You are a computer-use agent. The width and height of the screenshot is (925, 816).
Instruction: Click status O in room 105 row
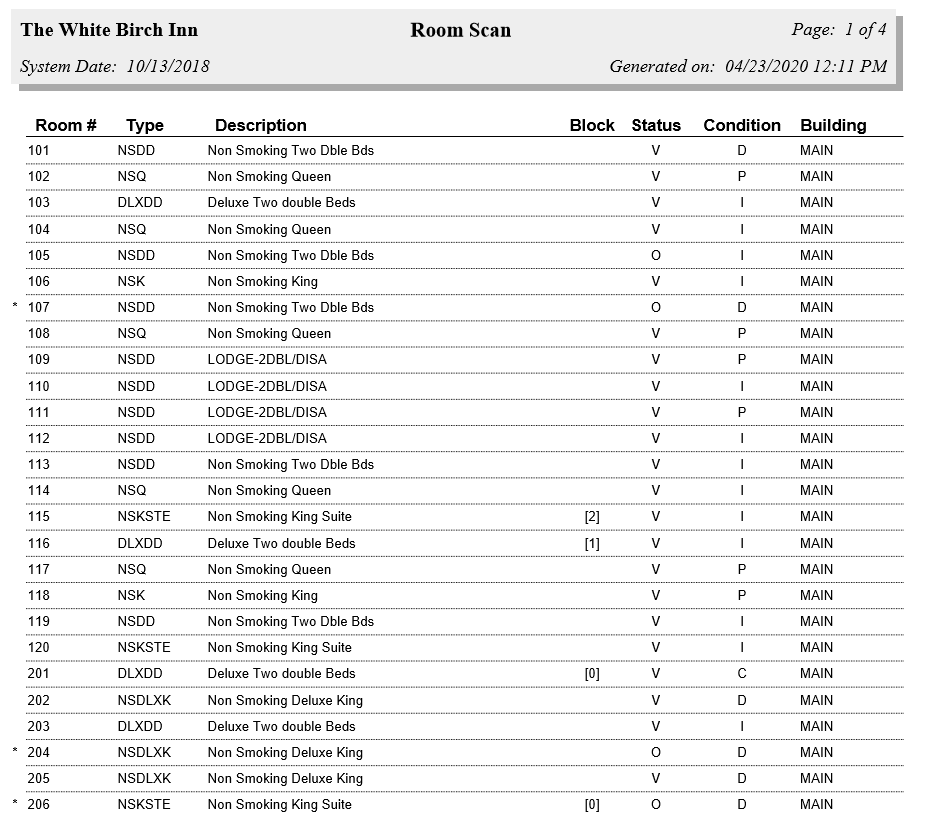coord(655,255)
